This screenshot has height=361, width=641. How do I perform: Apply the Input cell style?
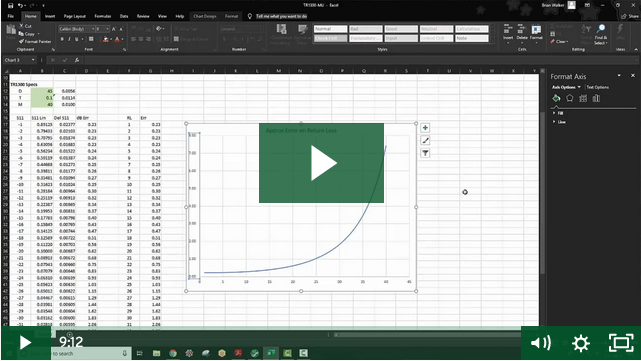click(x=401, y=38)
